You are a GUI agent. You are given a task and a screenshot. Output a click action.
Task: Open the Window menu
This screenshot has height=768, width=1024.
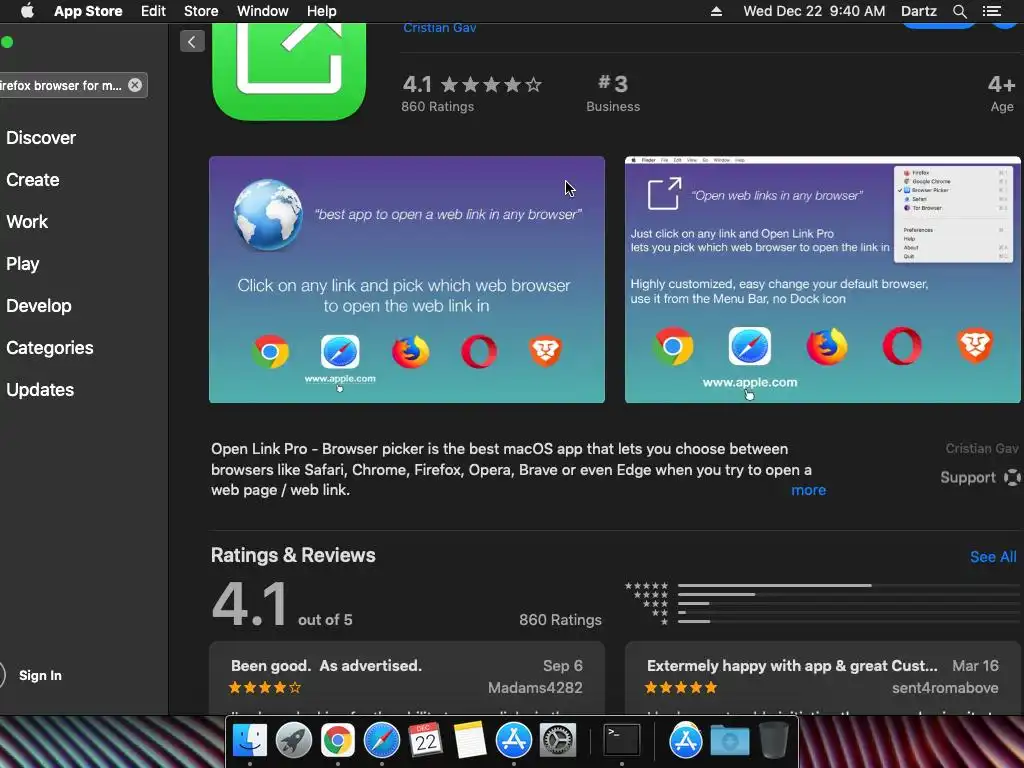coord(263,11)
